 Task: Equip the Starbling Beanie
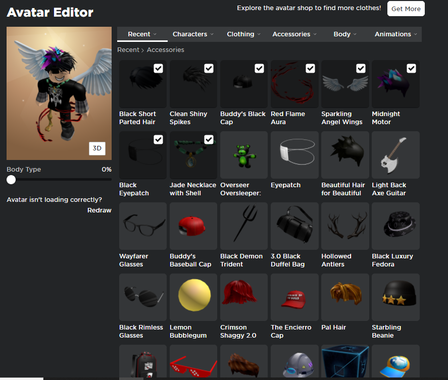[x=396, y=297]
